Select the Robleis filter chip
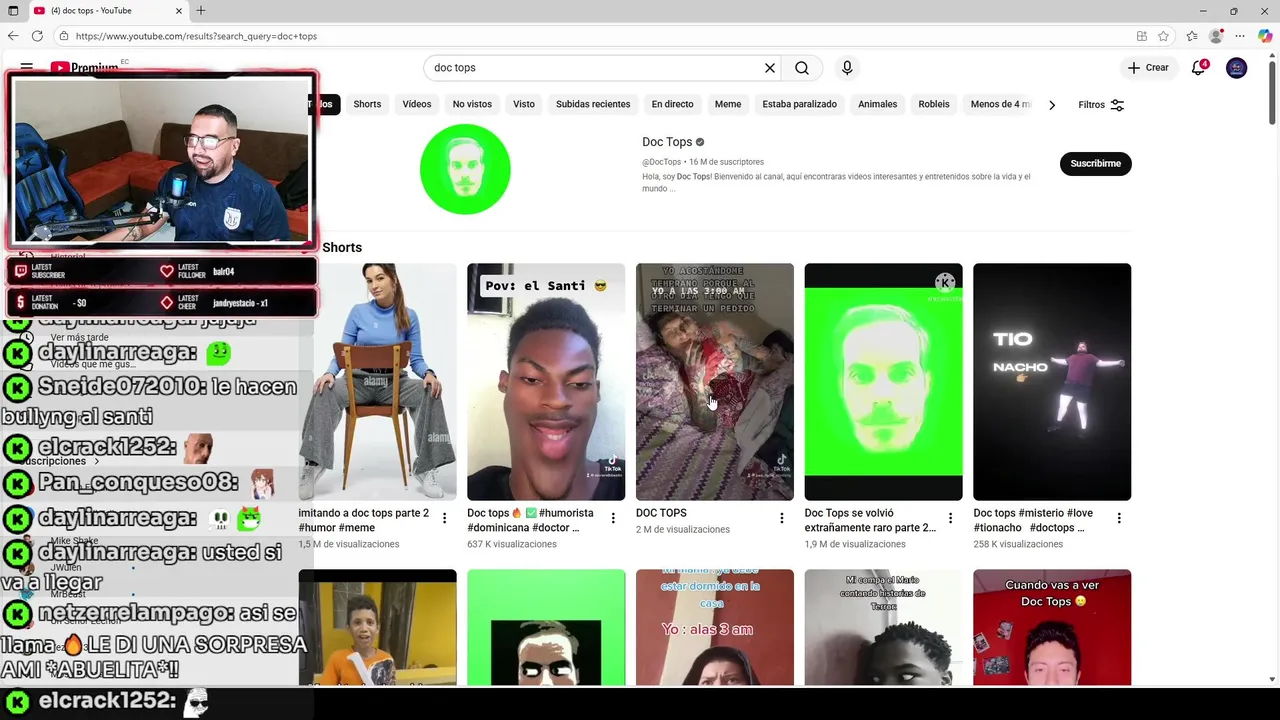Screen dimensions: 1280x720 (x=934, y=104)
